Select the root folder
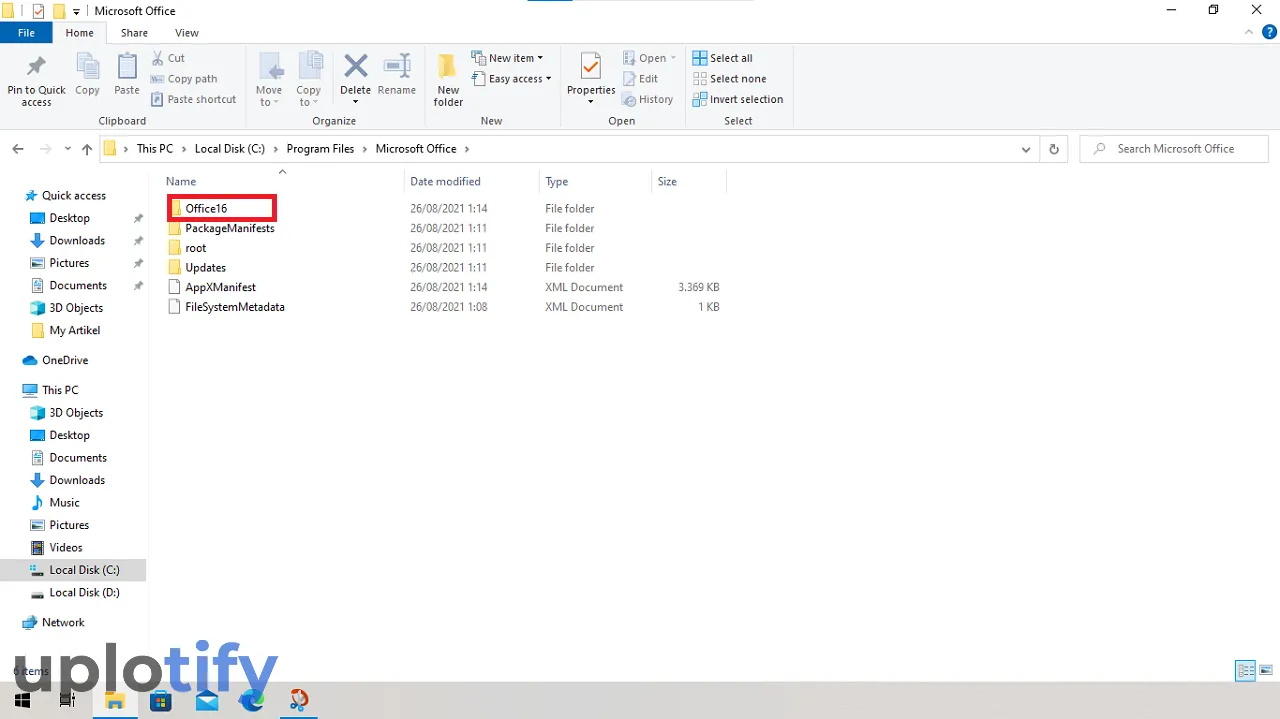 (x=187, y=248)
